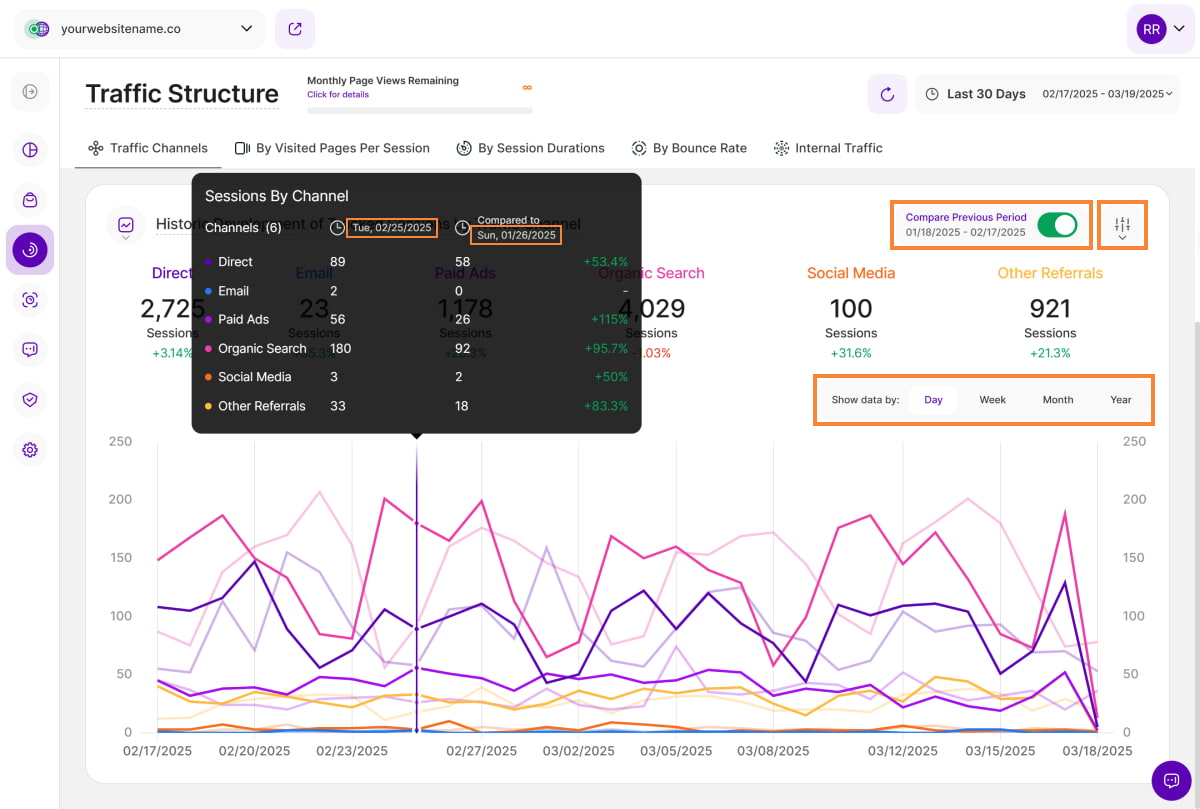Expand the sidebar with arrow icon

click(x=30, y=92)
